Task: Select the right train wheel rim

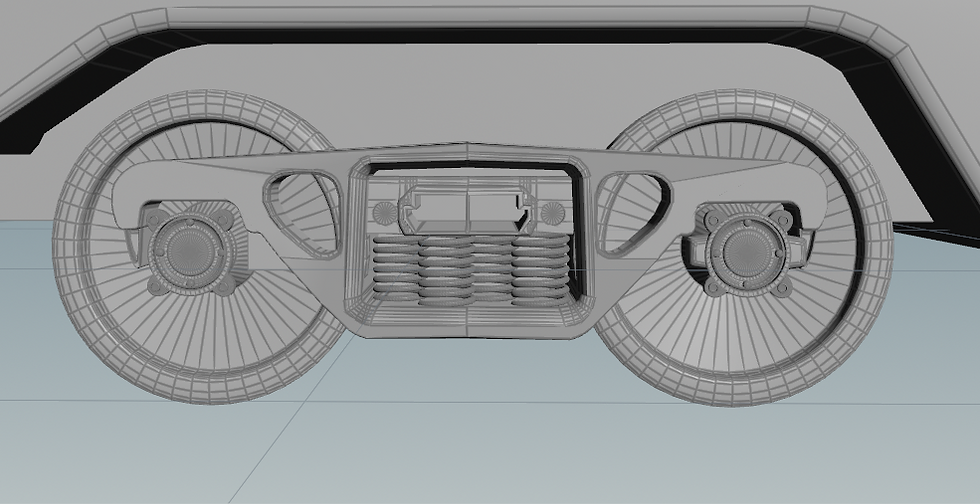Action: (x=744, y=248)
